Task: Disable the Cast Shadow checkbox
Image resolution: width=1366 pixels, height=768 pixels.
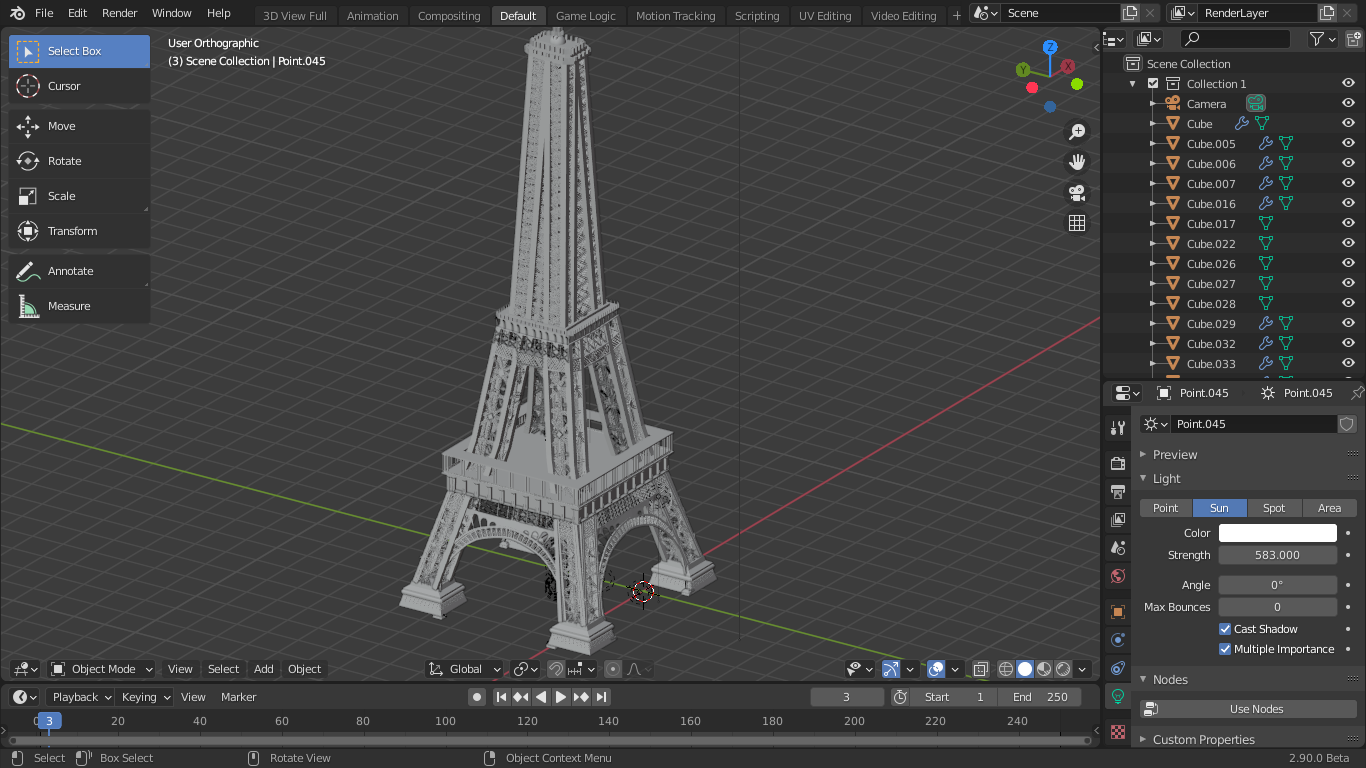Action: pos(1225,629)
